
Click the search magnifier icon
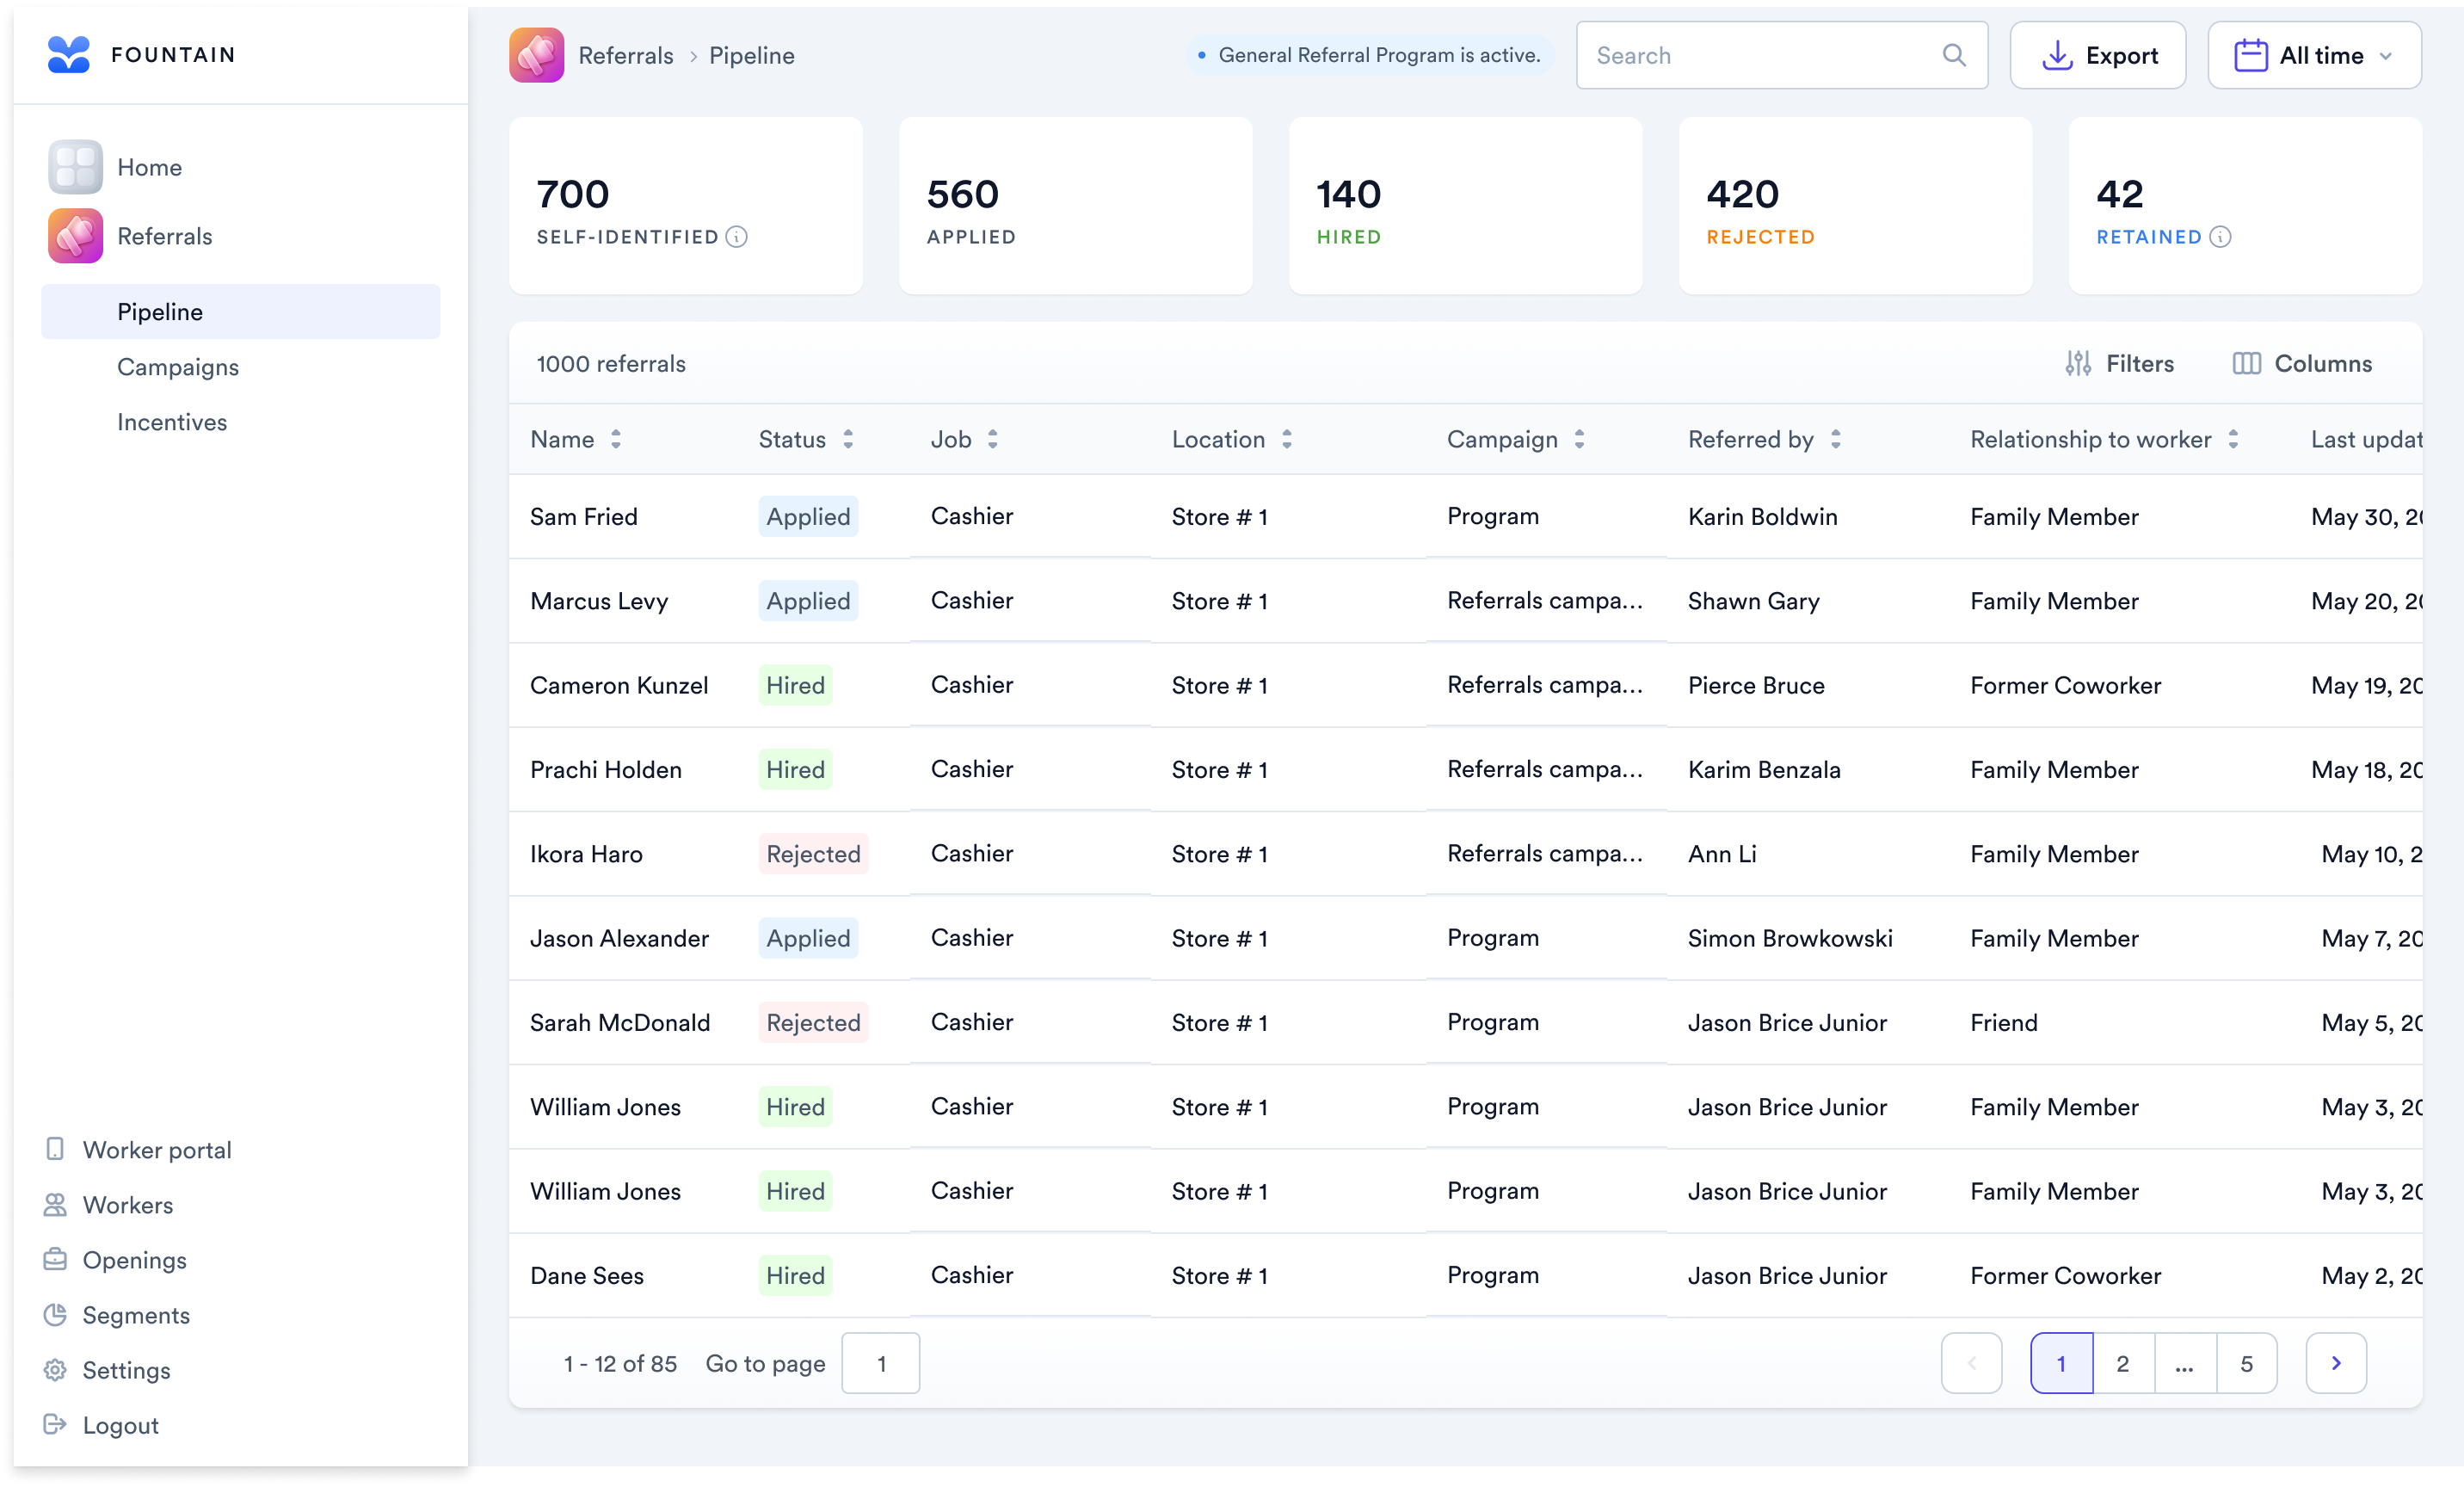(x=1954, y=55)
